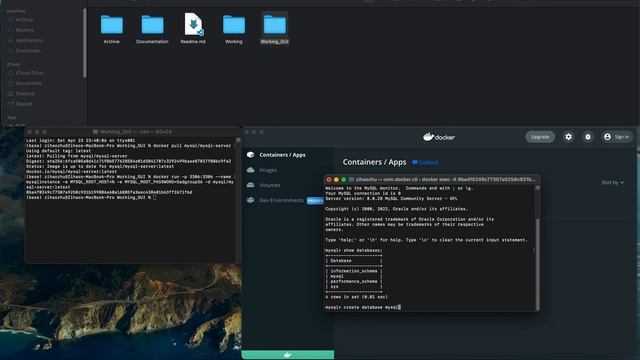This screenshot has width=640, height=360.
Task: Click the Dev Environments icon in Docker
Action: (x=251, y=200)
